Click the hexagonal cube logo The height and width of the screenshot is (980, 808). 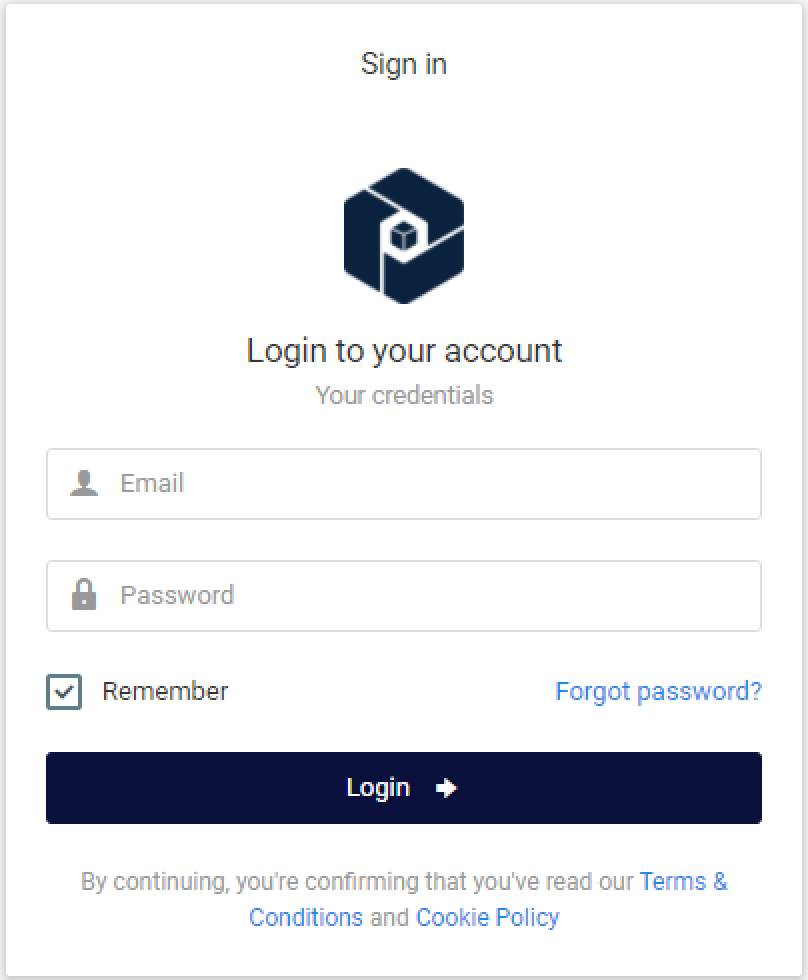(x=404, y=236)
